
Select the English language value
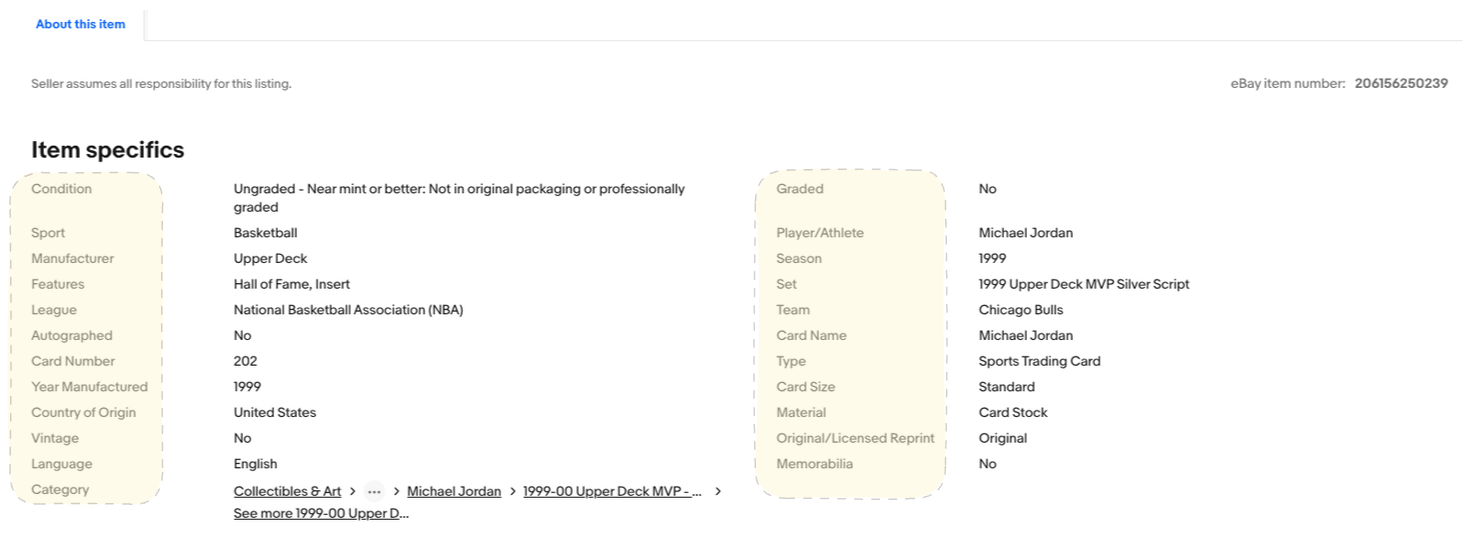[x=255, y=464]
